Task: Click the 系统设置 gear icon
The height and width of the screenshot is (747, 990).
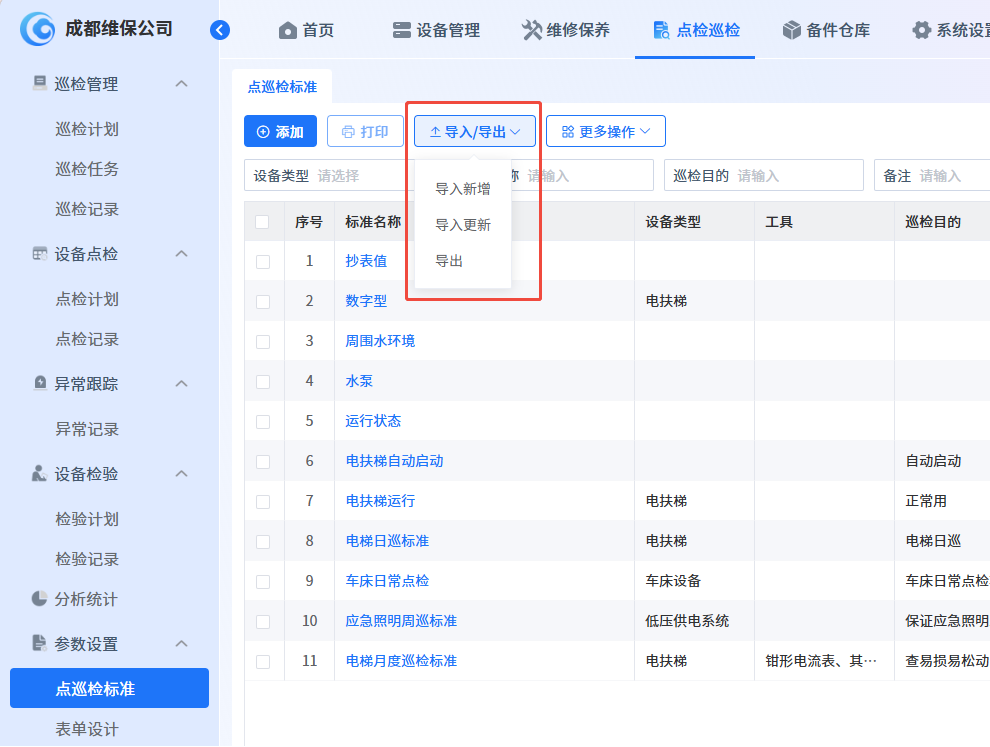Action: pos(921,30)
